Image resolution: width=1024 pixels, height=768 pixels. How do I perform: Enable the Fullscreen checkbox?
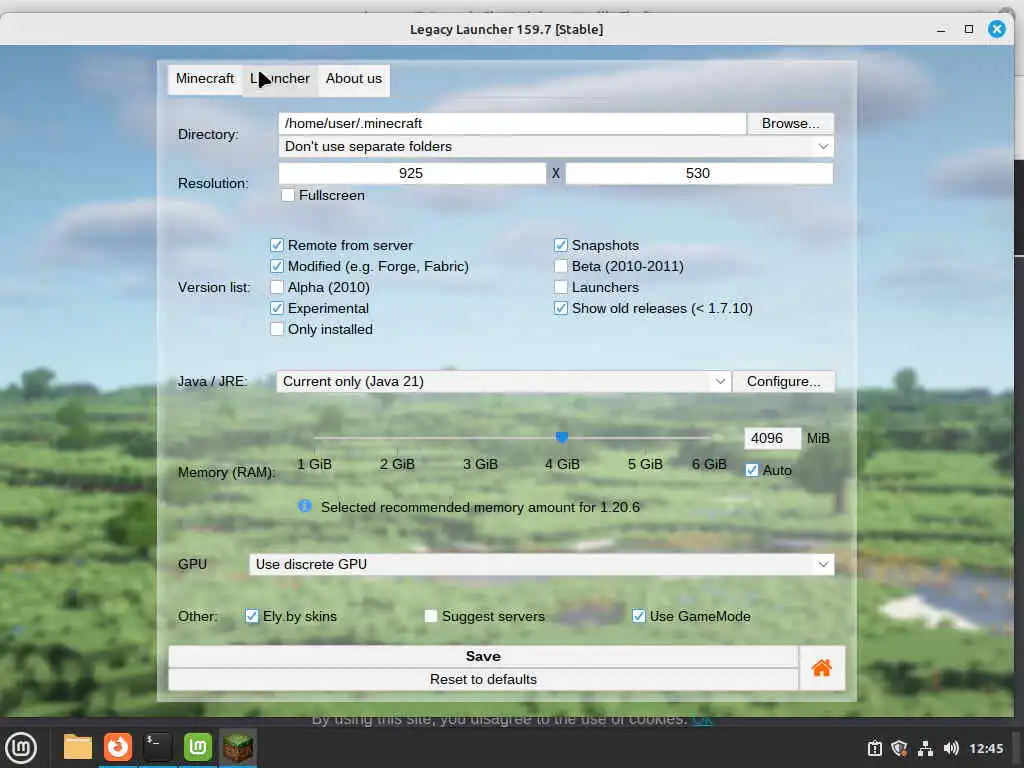point(287,195)
